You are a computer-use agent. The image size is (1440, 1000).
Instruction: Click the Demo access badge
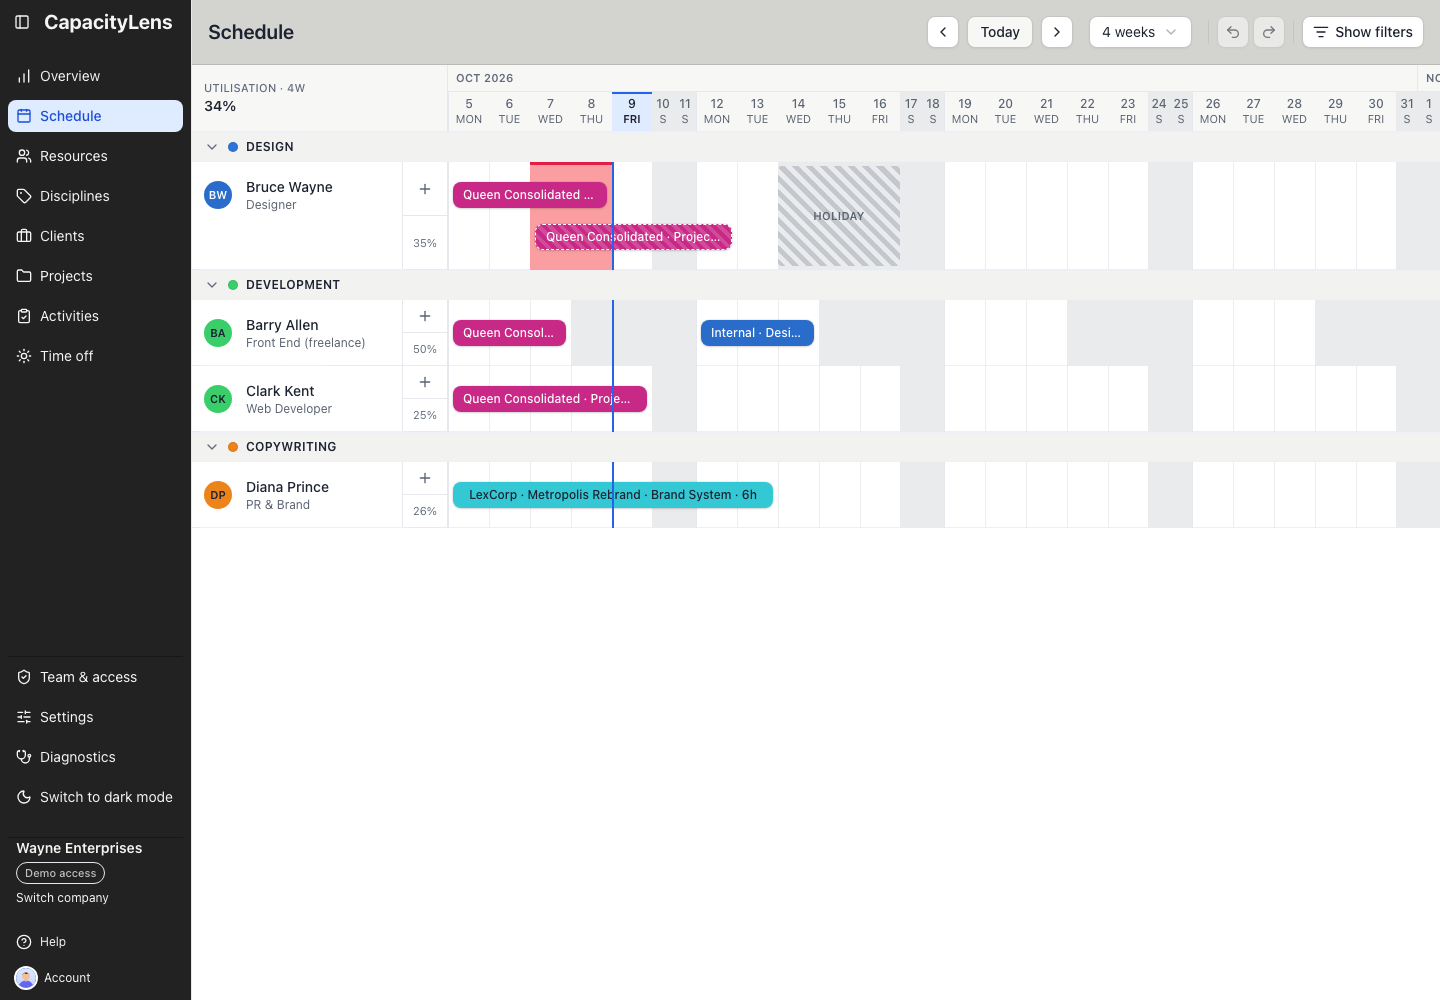tap(60, 873)
